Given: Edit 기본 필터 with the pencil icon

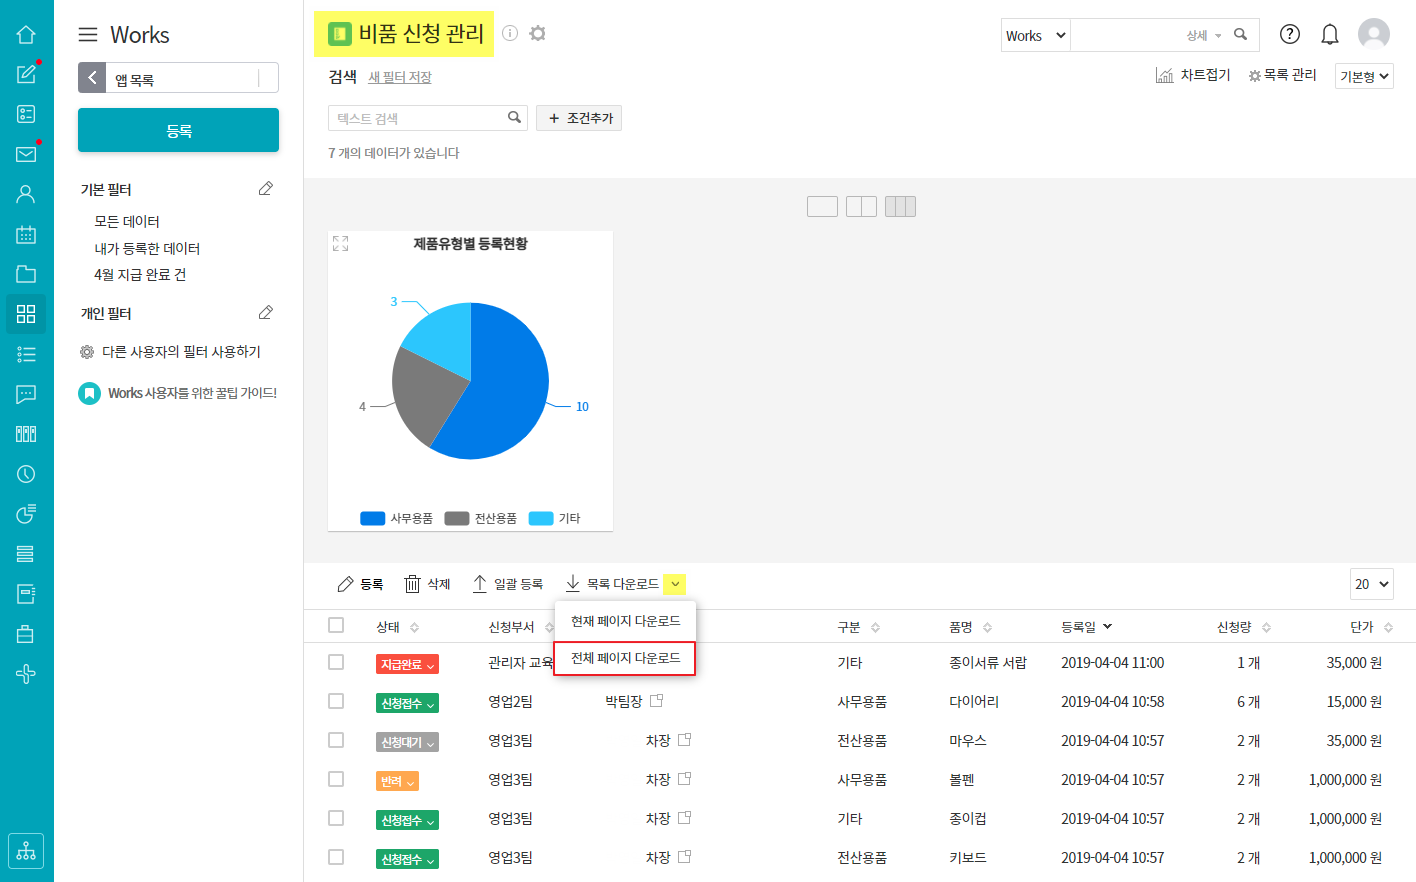Looking at the screenshot, I should [266, 189].
